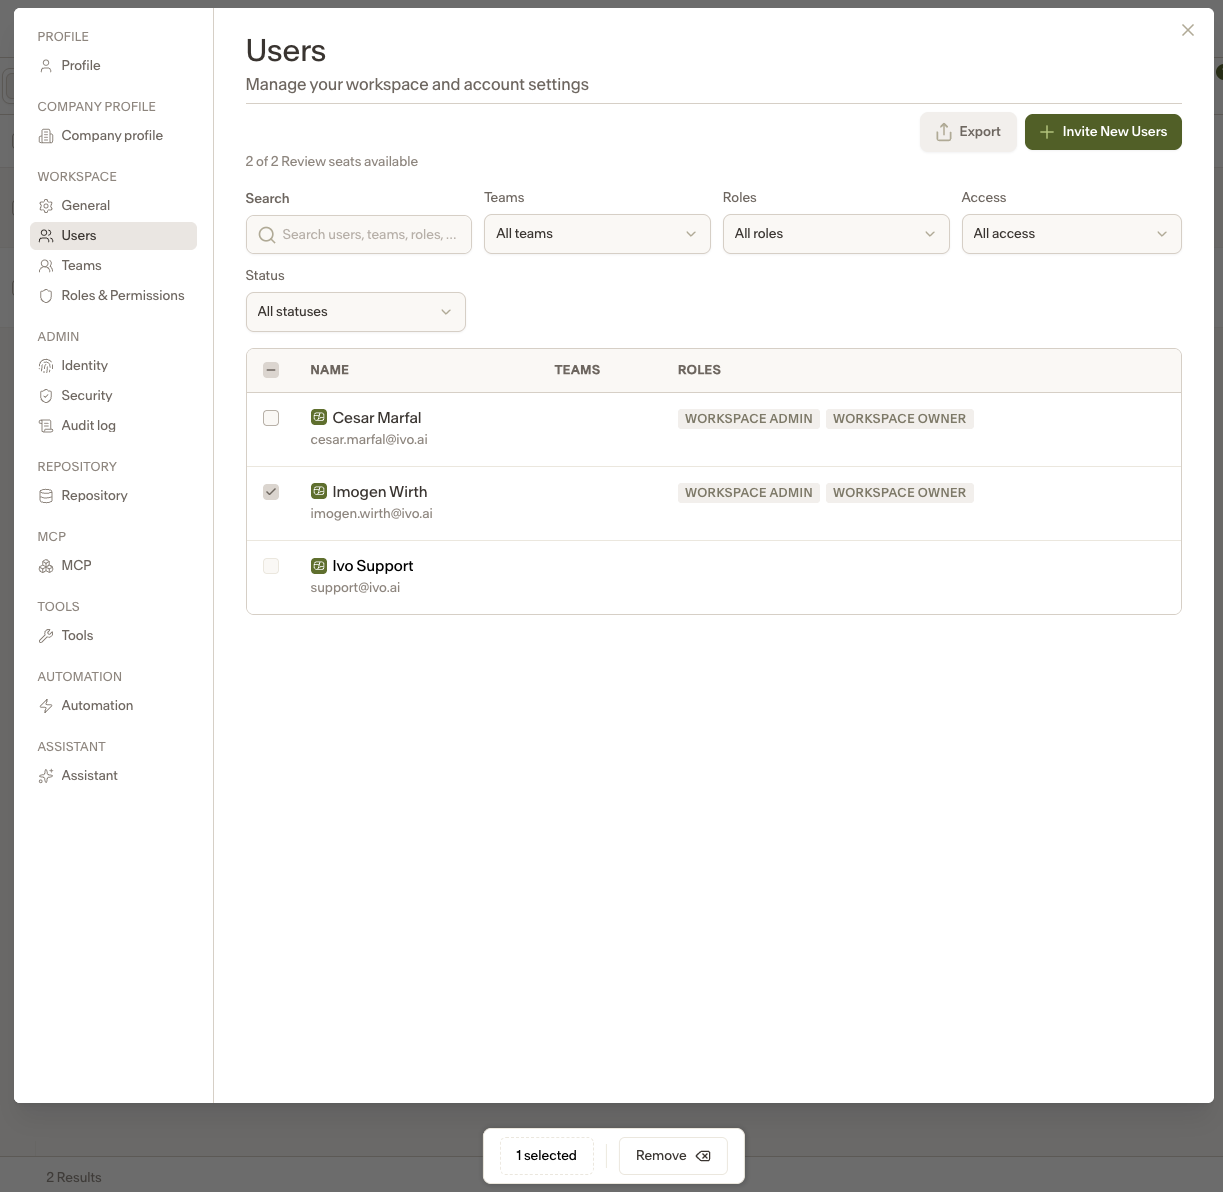Image resolution: width=1223 pixels, height=1192 pixels.
Task: Check the box for Cesar Marfal
Action: 271,418
